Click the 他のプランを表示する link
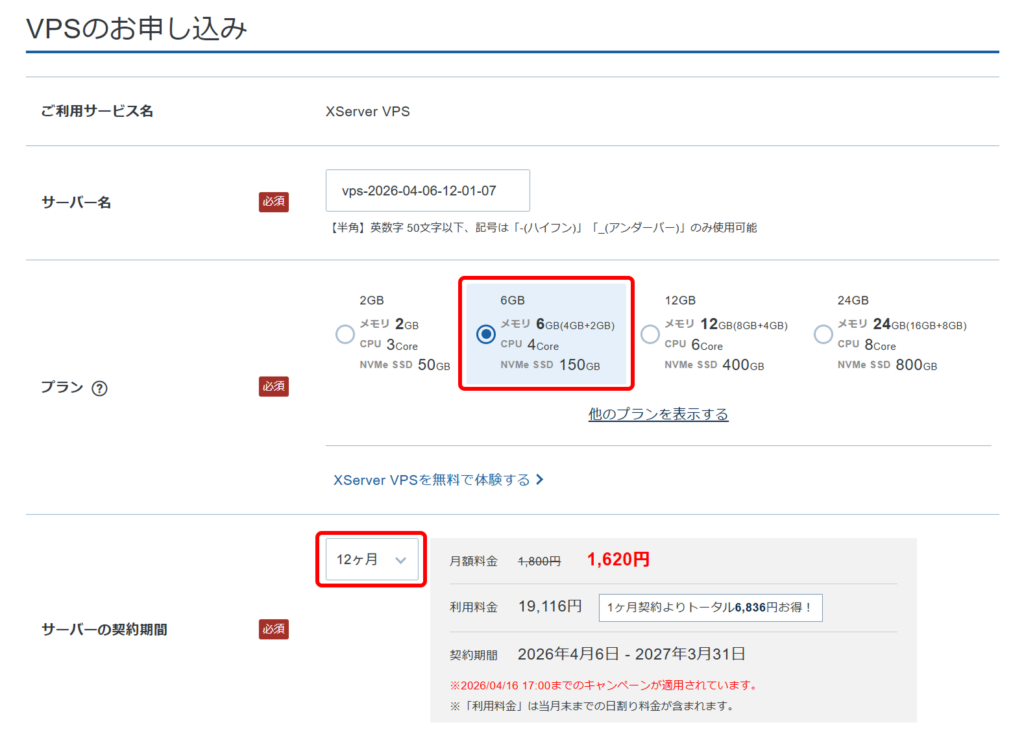Image resolution: width=1024 pixels, height=740 pixels. 658,414
